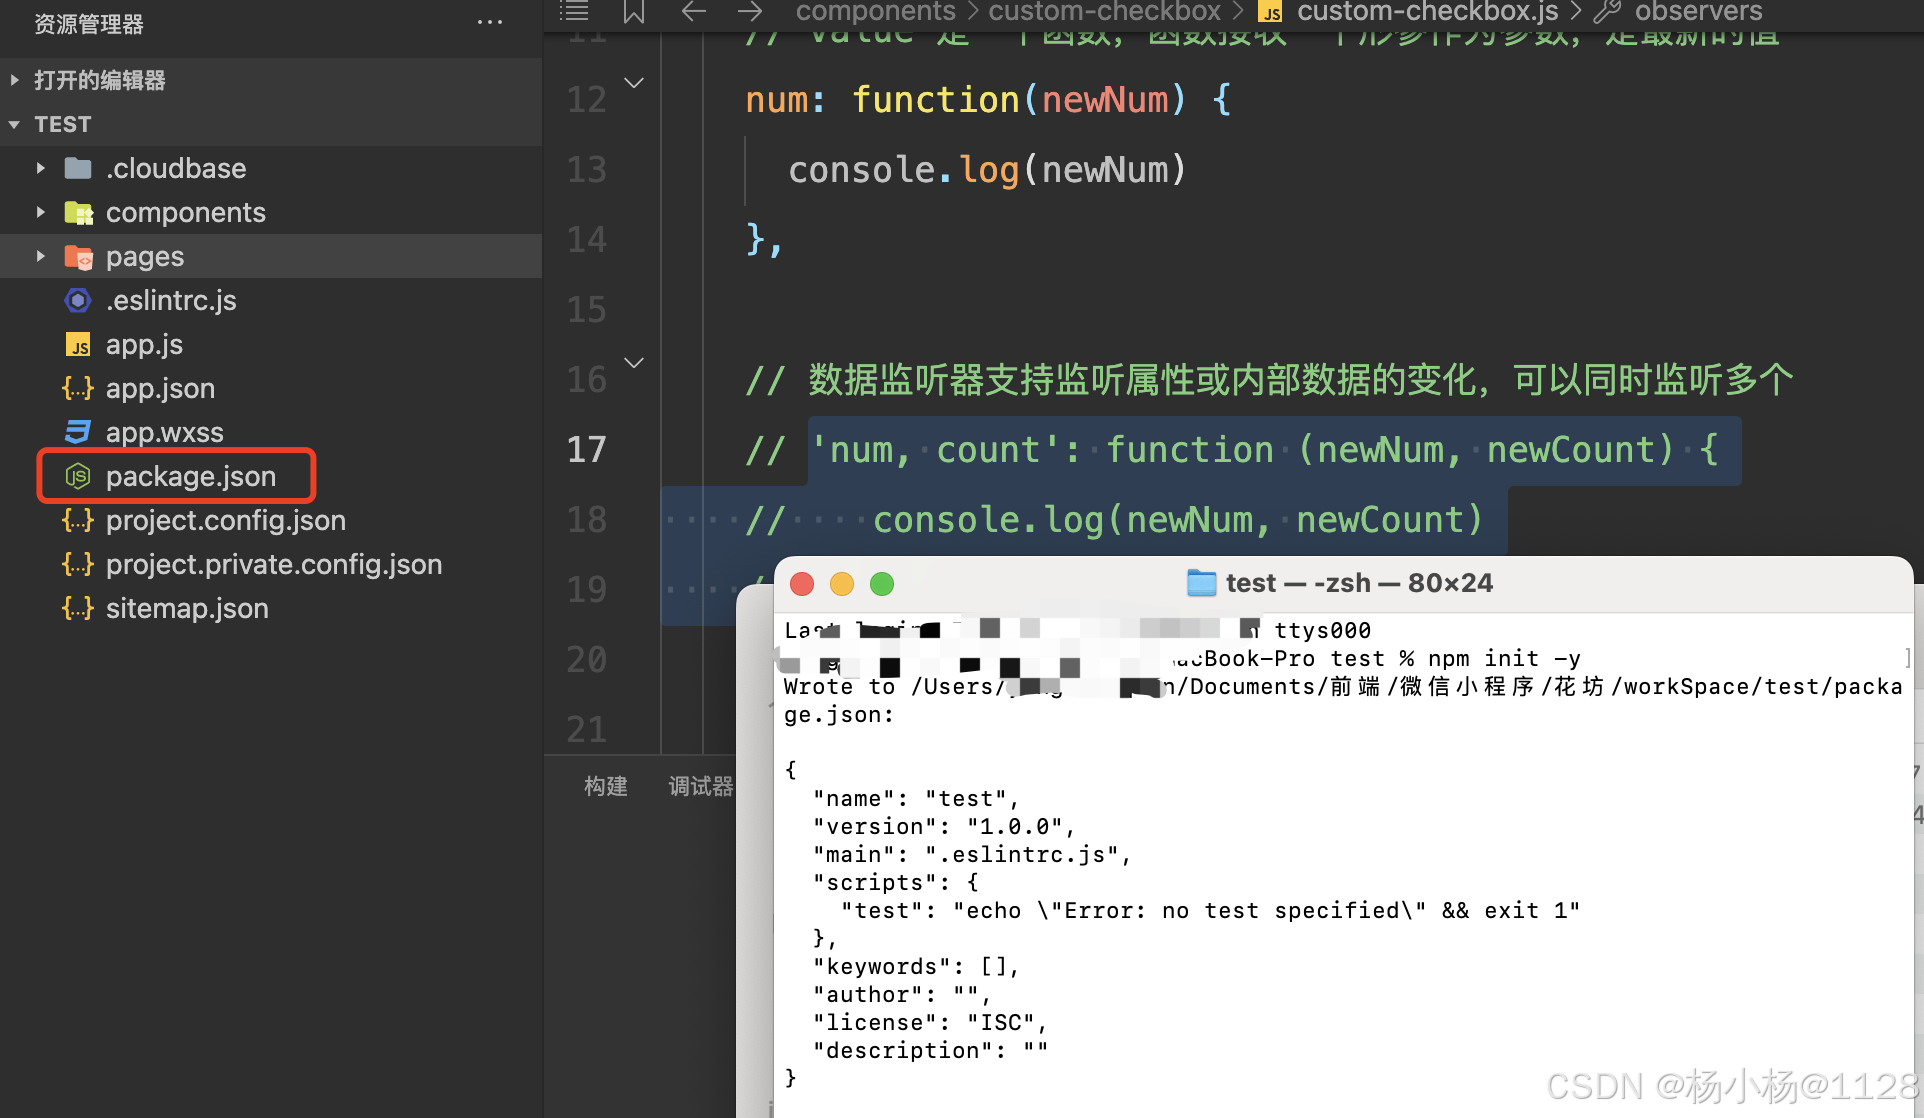Close the terminal with red button
The image size is (1924, 1118).
(x=802, y=584)
